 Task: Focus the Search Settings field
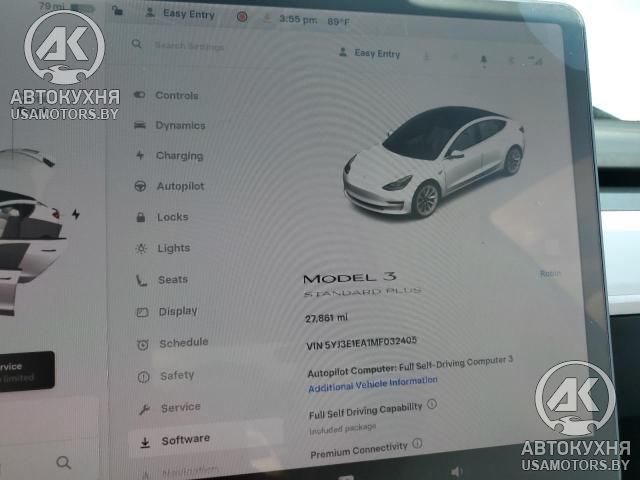point(189,46)
